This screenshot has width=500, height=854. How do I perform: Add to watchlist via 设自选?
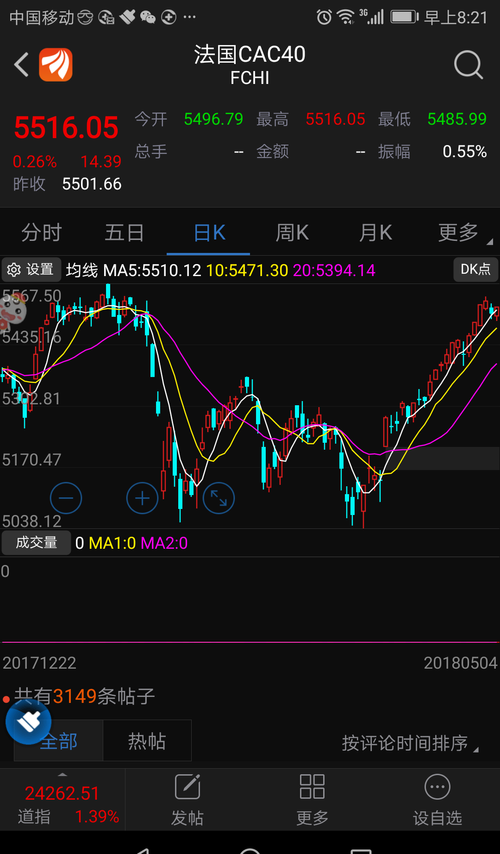[437, 800]
